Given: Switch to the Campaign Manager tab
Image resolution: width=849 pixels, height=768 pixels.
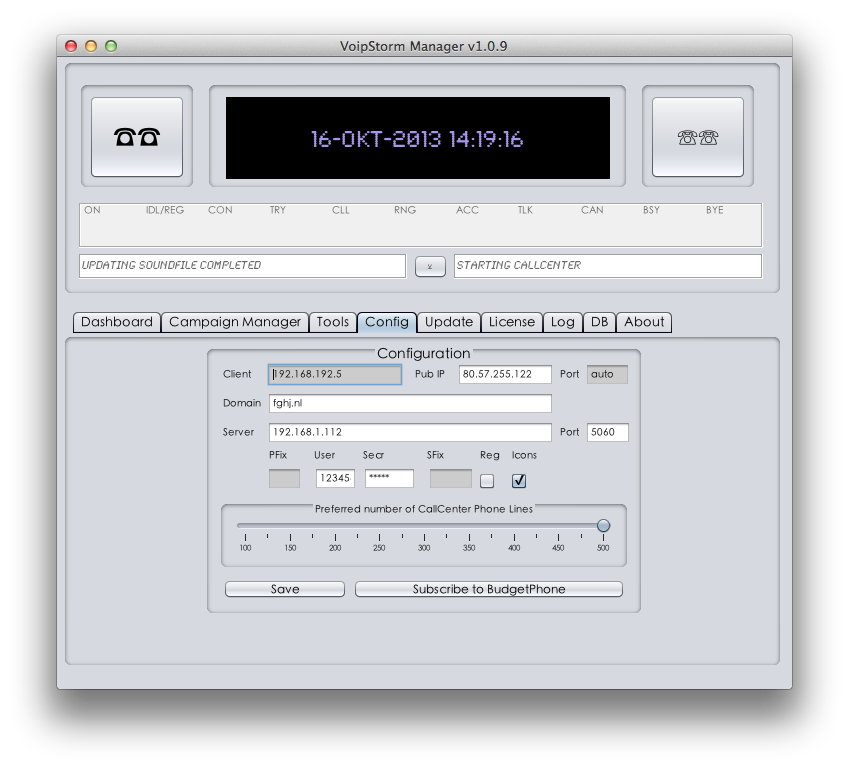Looking at the screenshot, I should click(235, 322).
